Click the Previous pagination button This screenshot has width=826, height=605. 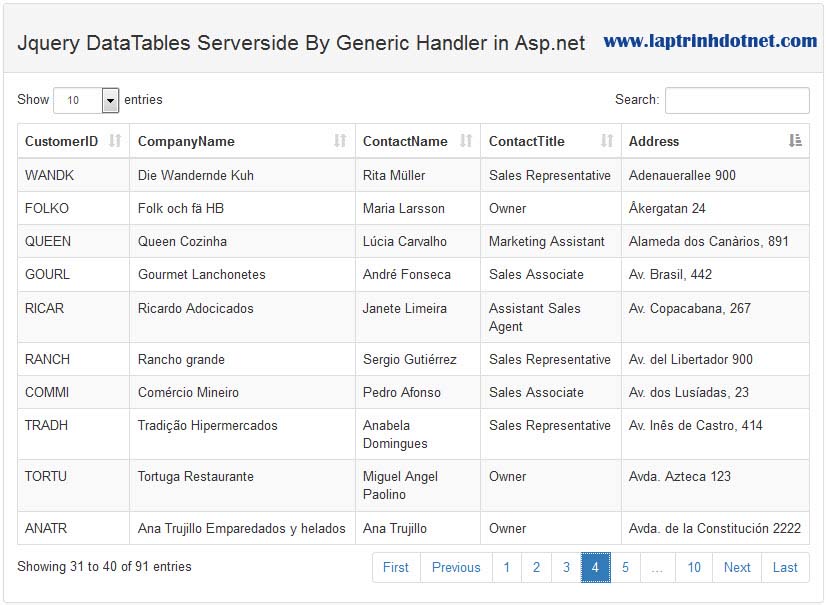[x=456, y=567]
